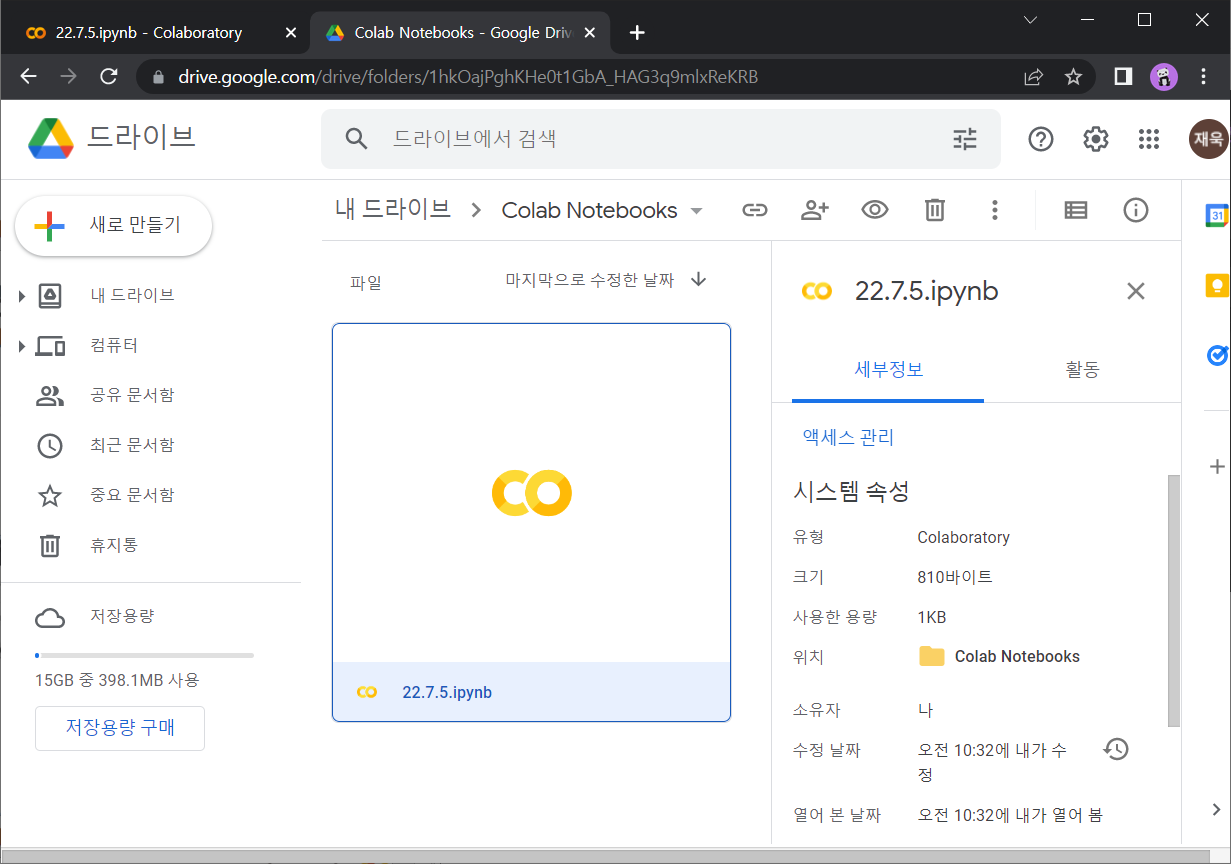Viewport: 1231px width, 864px height.
Task: Open the Chrome profile avatar icon
Action: [x=1163, y=77]
